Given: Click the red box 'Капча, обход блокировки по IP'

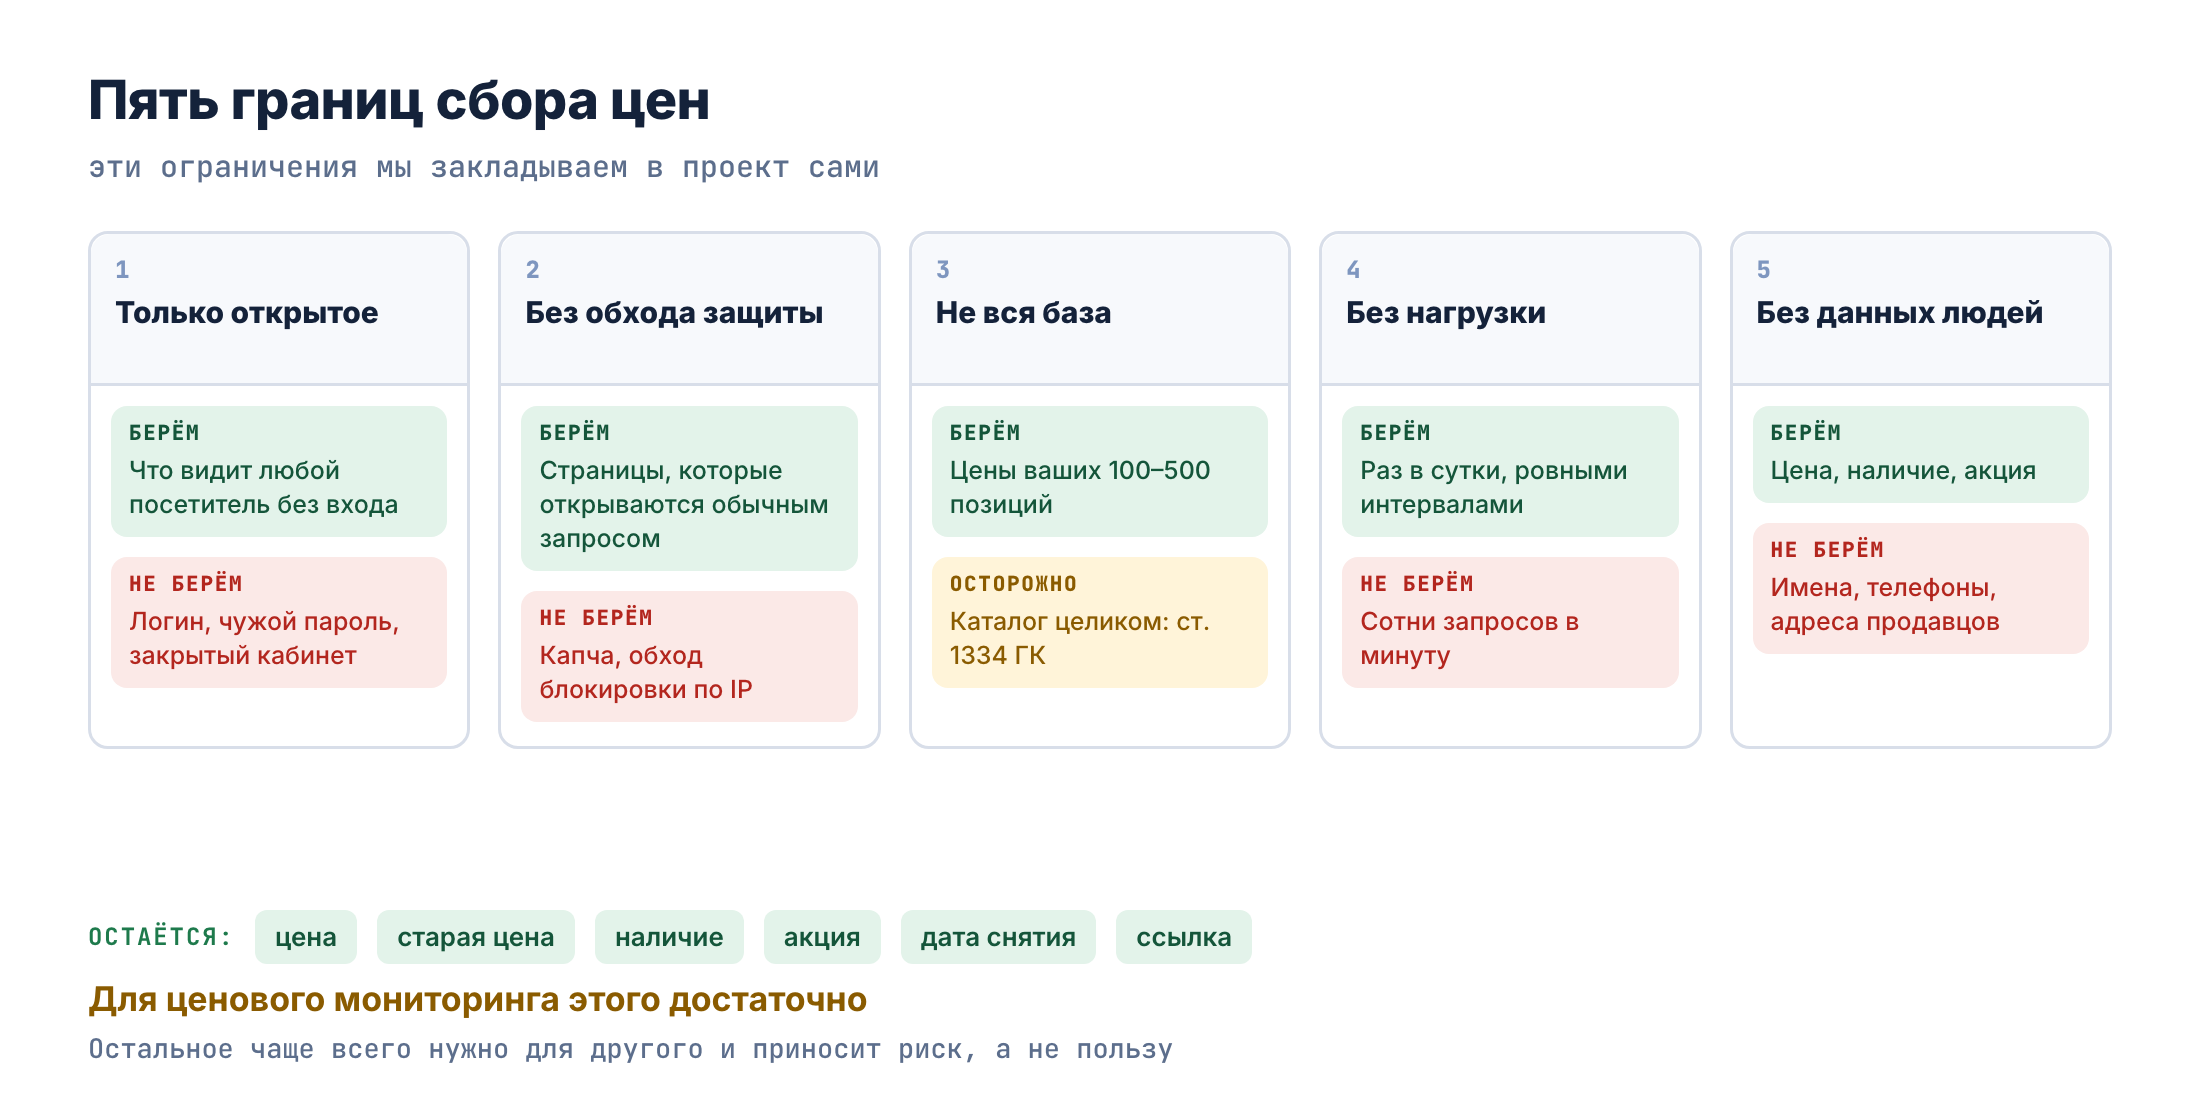Looking at the screenshot, I should click(689, 656).
